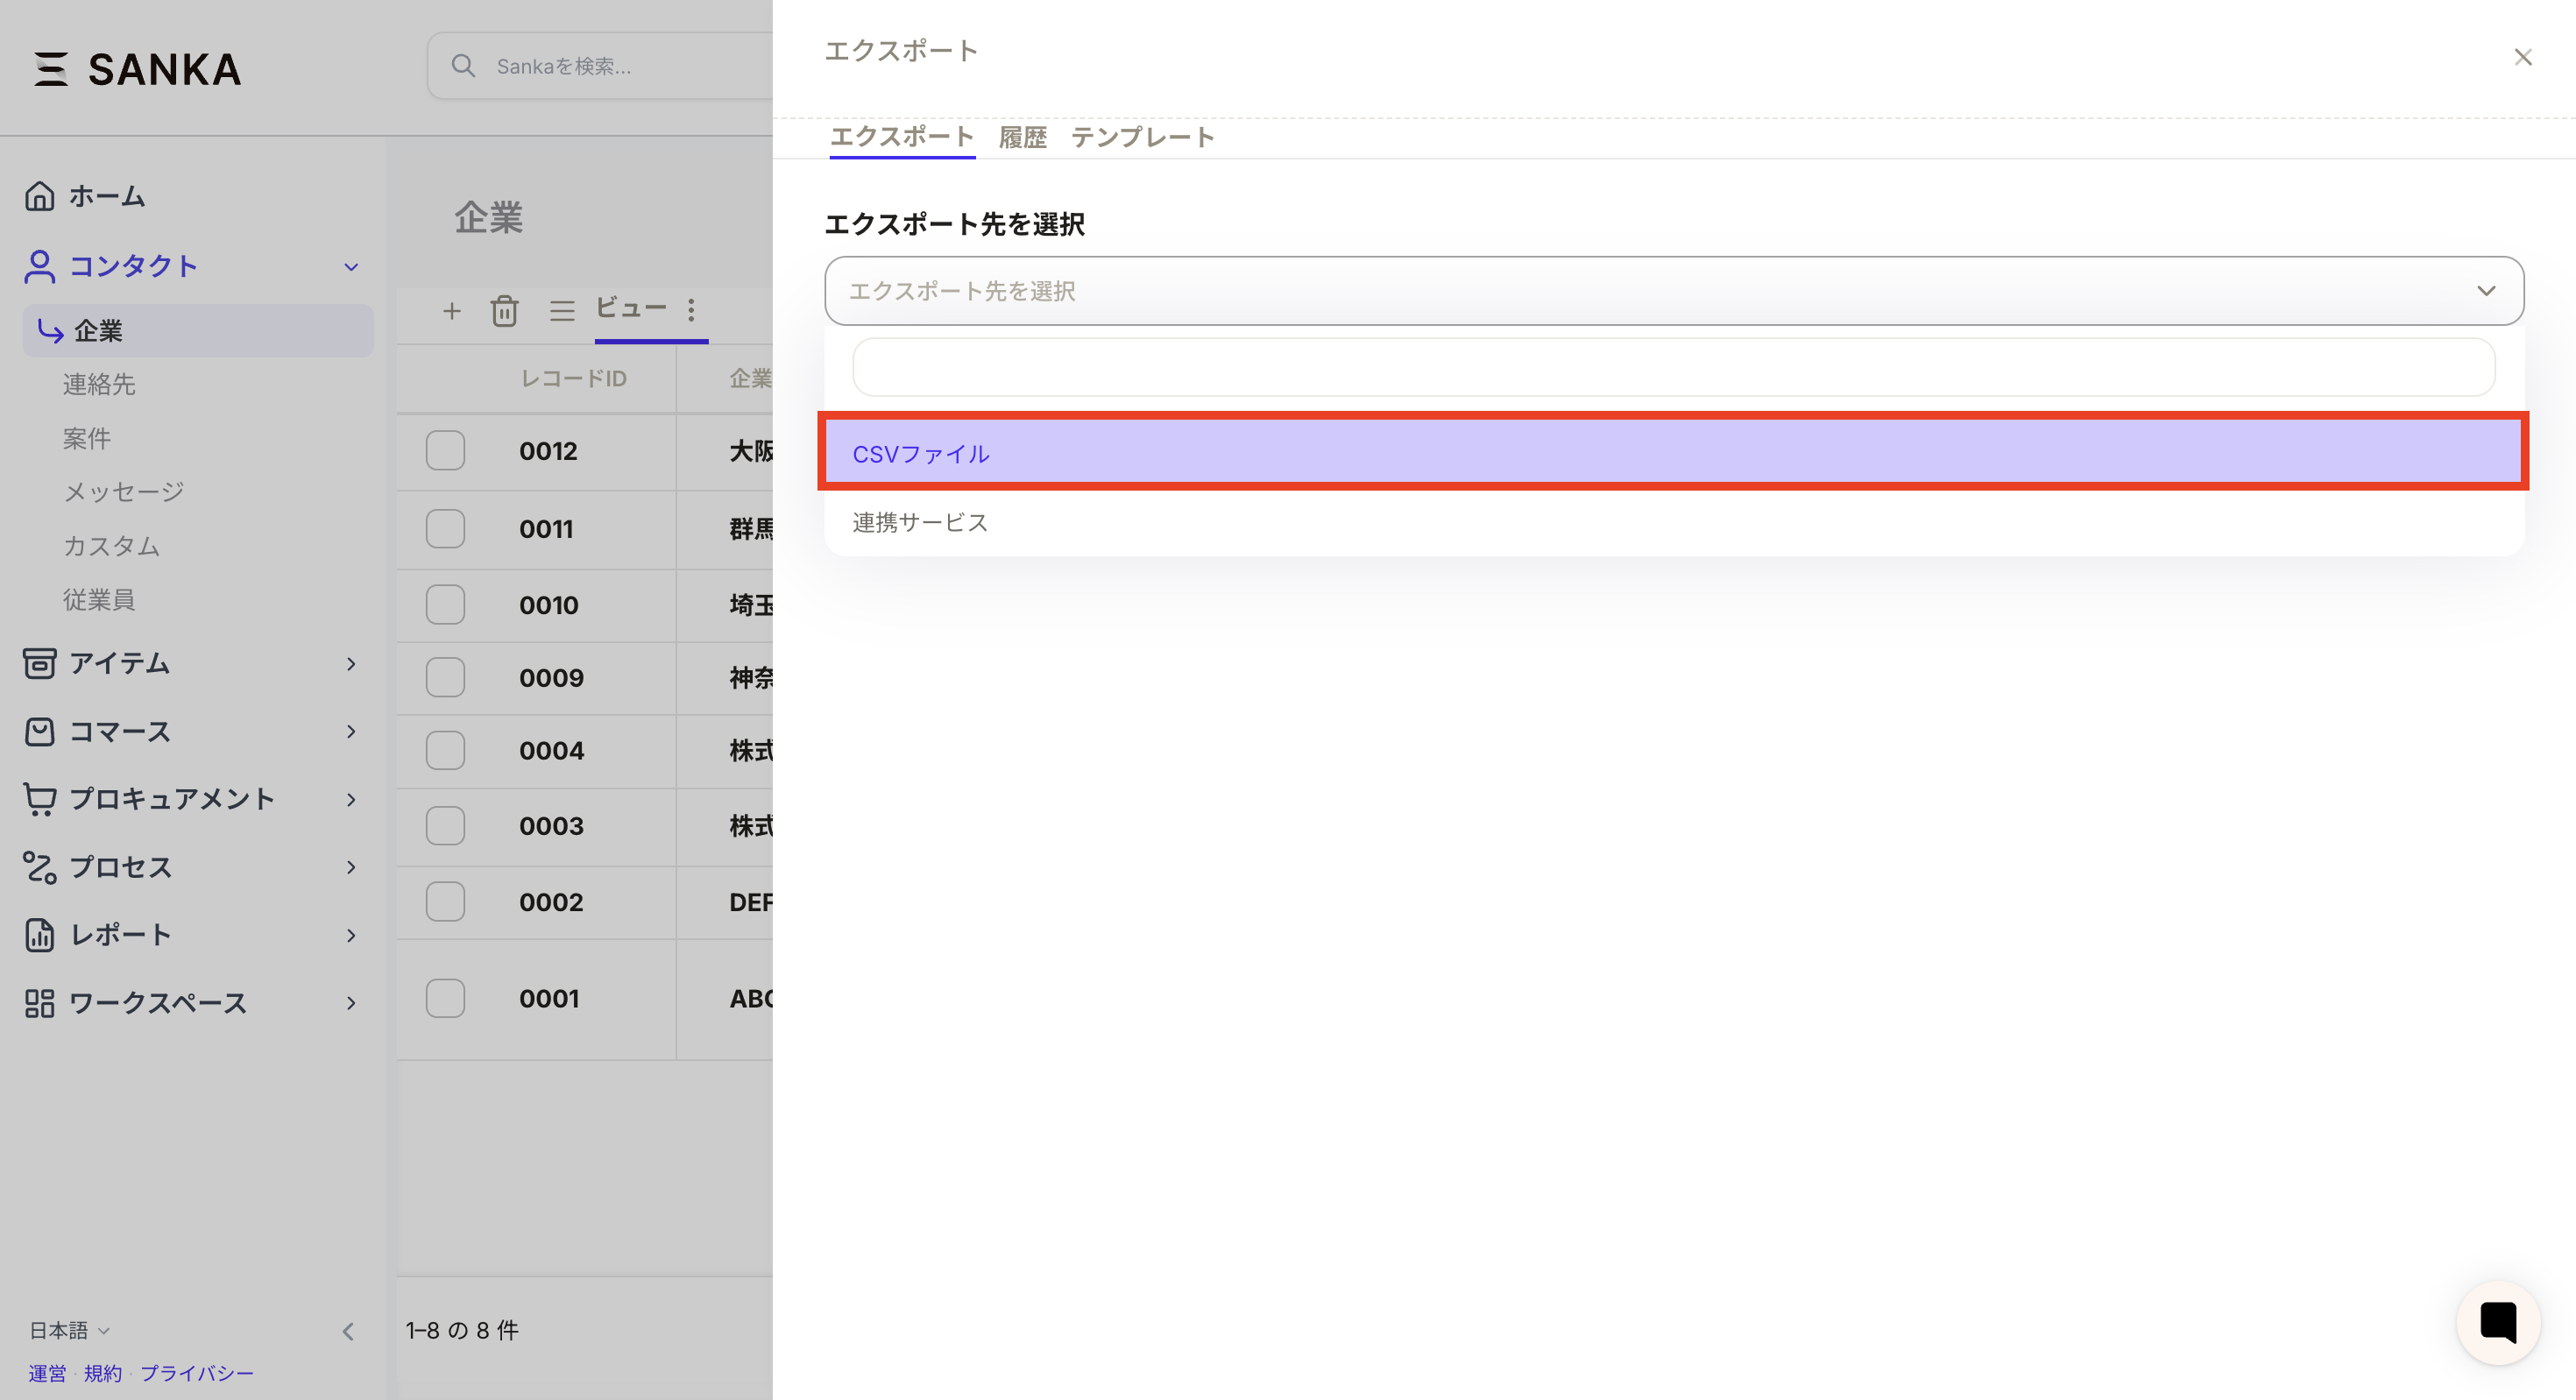This screenshot has height=1400, width=2576.
Task: Check the checkbox for record 0012
Action: pyautogui.click(x=445, y=451)
